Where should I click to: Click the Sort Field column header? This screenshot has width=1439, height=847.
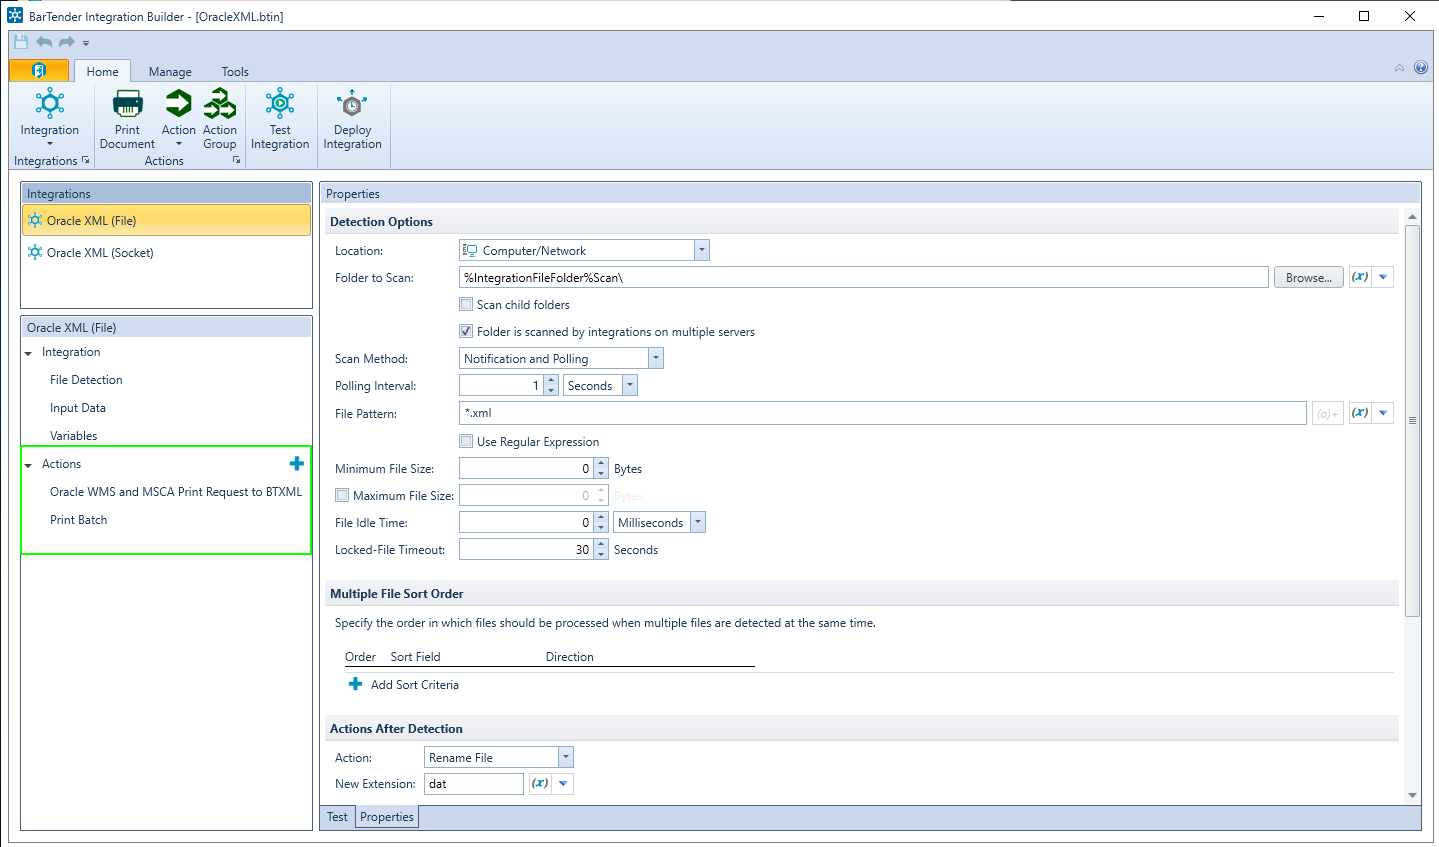[415, 657]
